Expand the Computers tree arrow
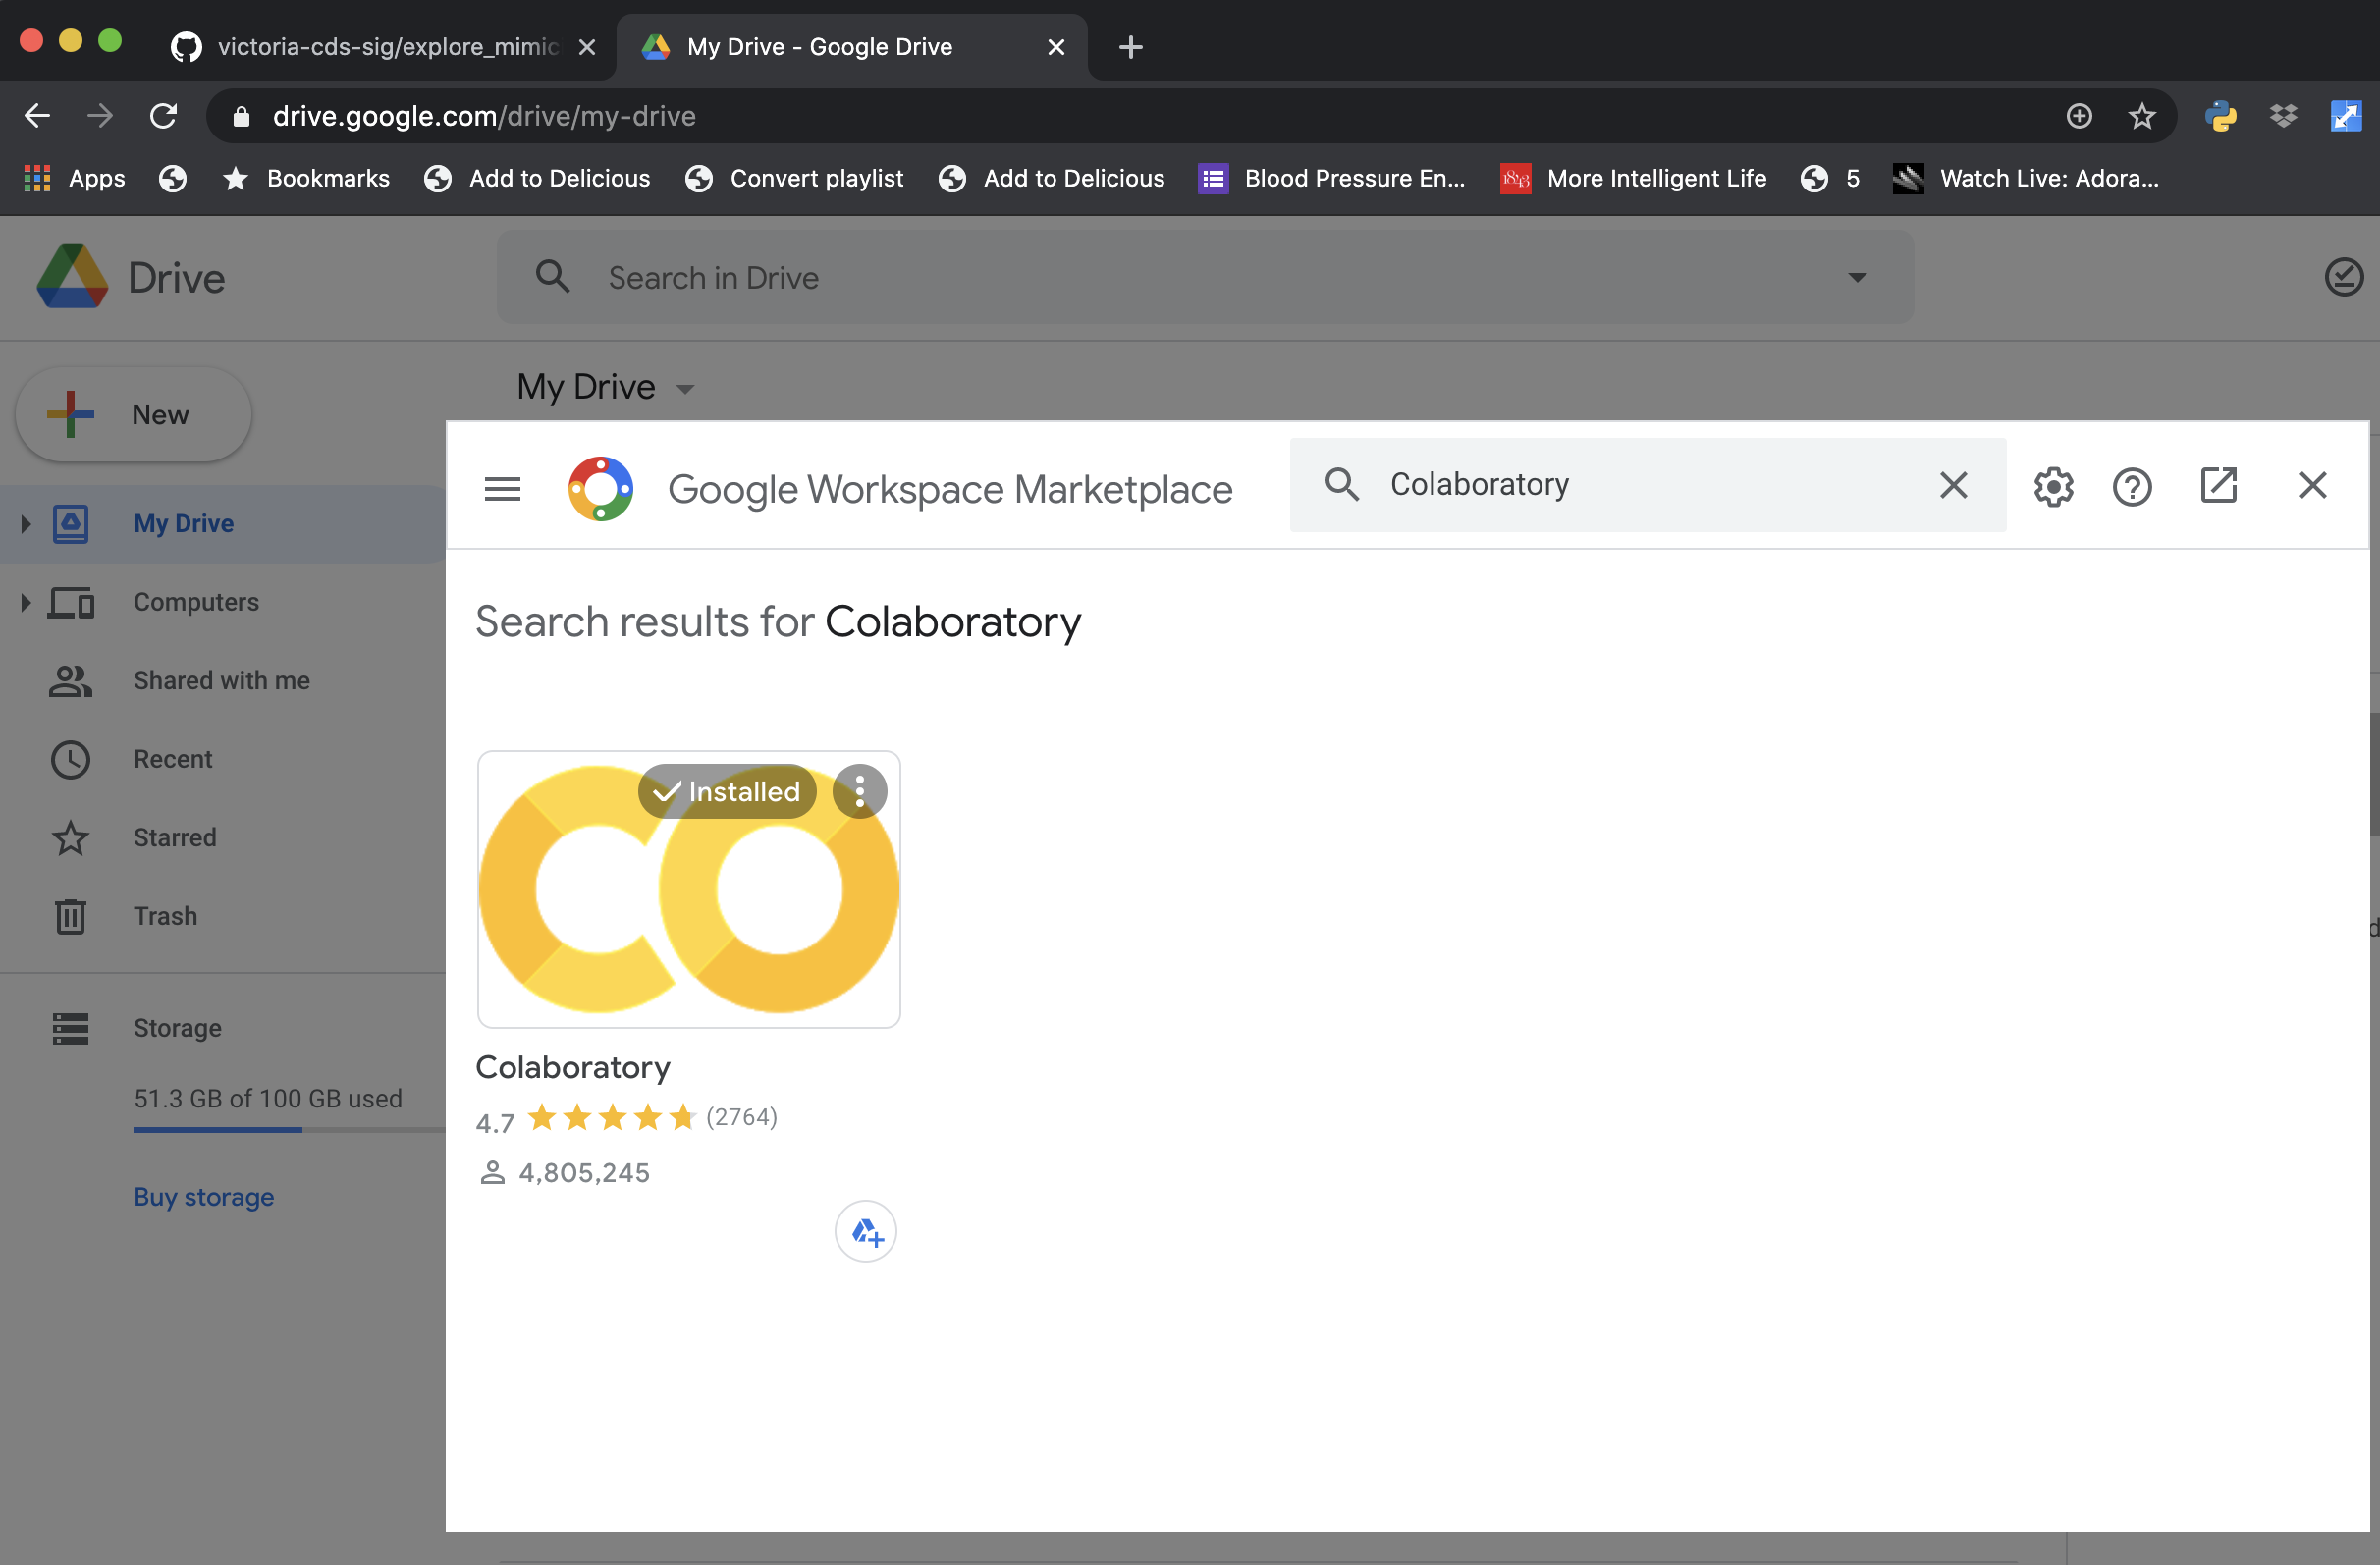Image resolution: width=2380 pixels, height=1565 pixels. 26,602
